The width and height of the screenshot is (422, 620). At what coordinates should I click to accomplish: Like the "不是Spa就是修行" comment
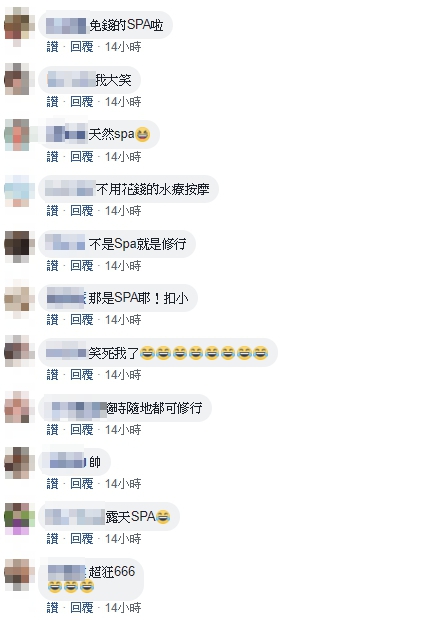52,266
